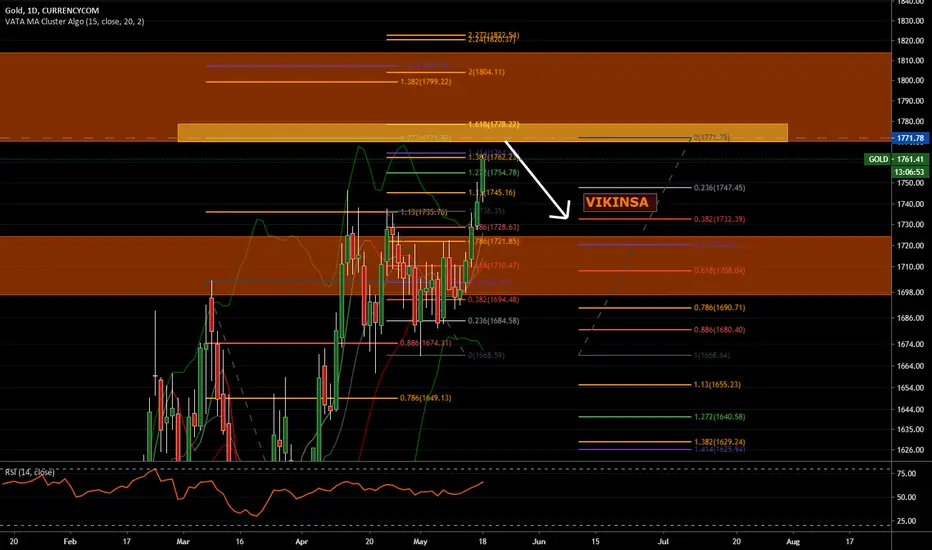Image resolution: width=932 pixels, height=550 pixels.
Task: Click the extension label 2(1804.11)
Action: click(486, 72)
